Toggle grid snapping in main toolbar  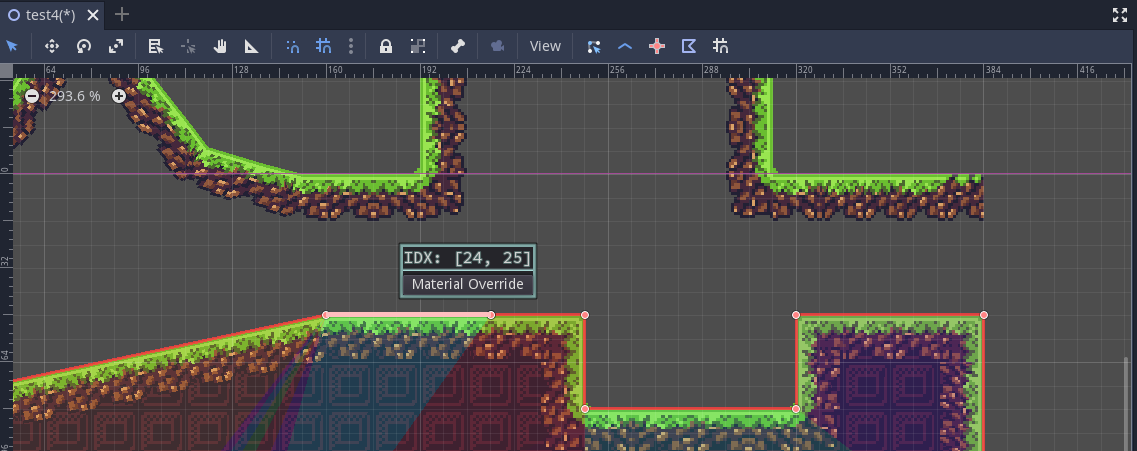pos(323,46)
